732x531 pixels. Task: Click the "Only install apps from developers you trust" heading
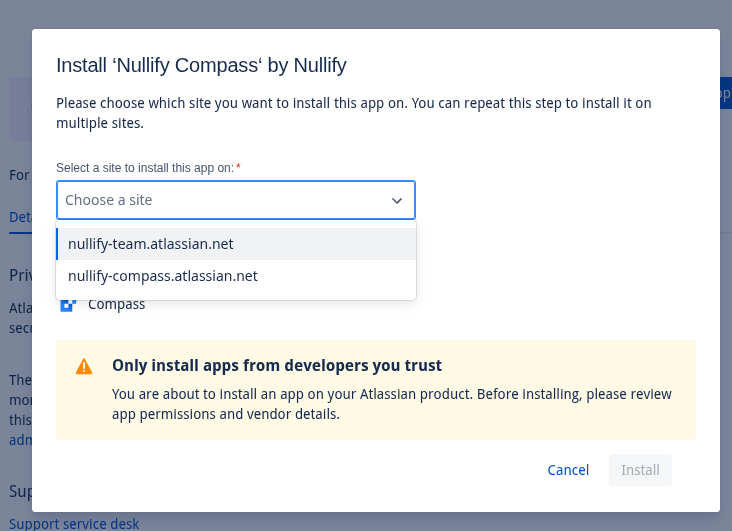[277, 365]
